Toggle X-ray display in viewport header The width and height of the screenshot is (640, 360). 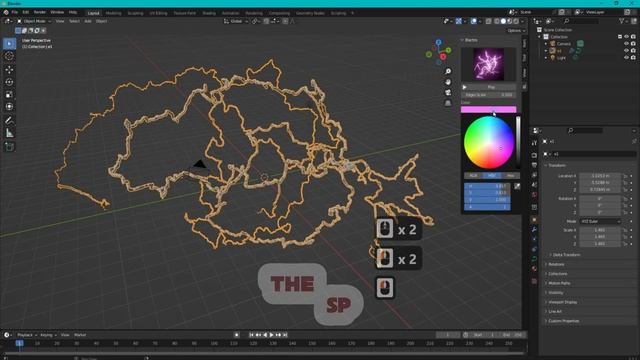point(489,21)
